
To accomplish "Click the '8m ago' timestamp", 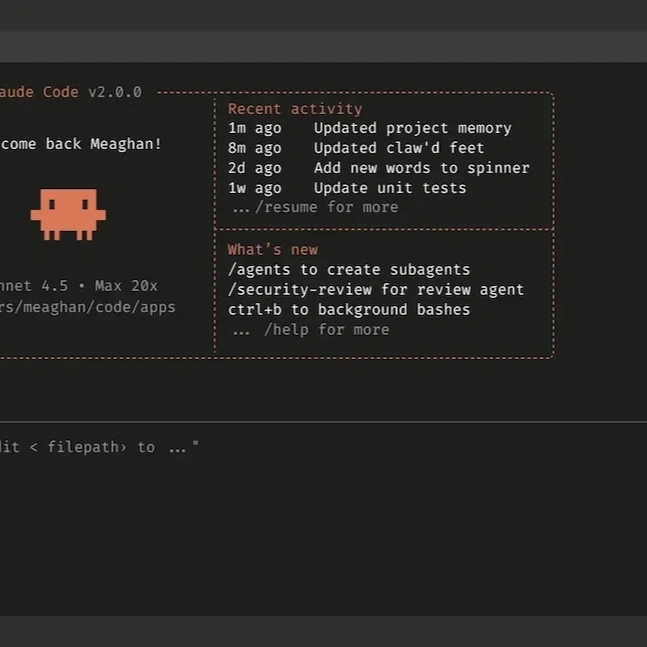I will click(x=255, y=148).
